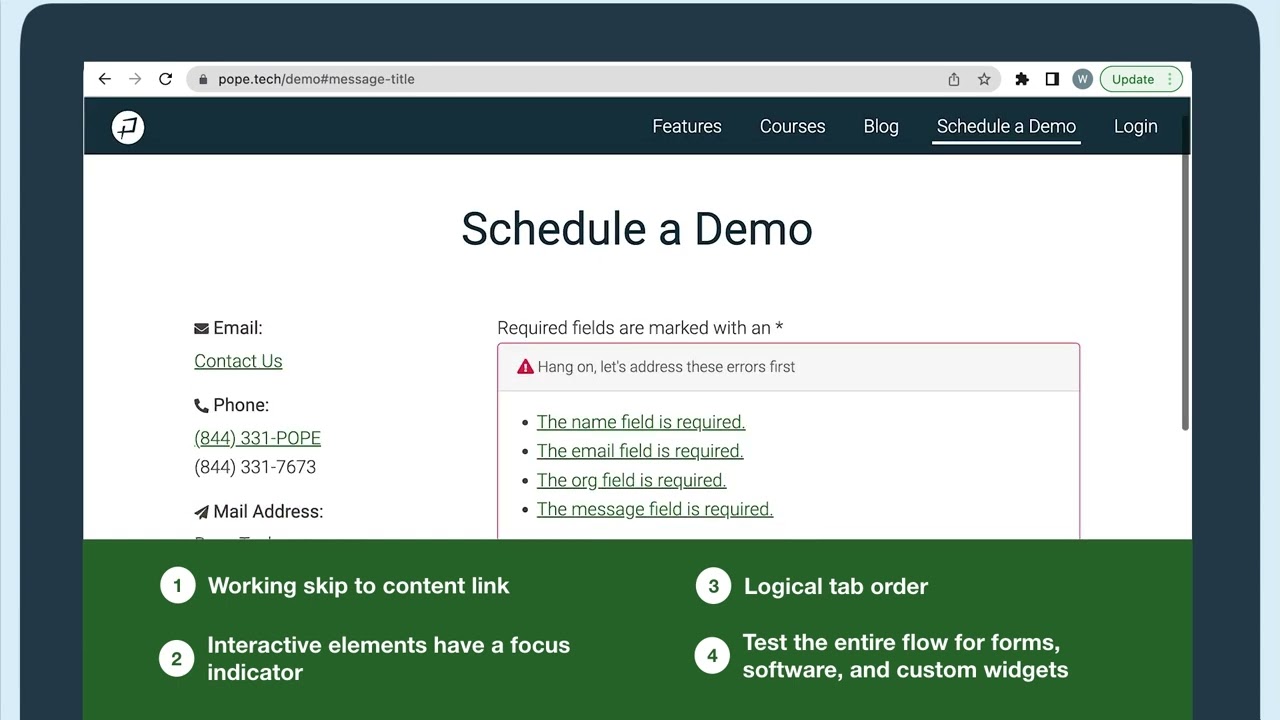Click the paper plane Mail Address icon

point(201,512)
